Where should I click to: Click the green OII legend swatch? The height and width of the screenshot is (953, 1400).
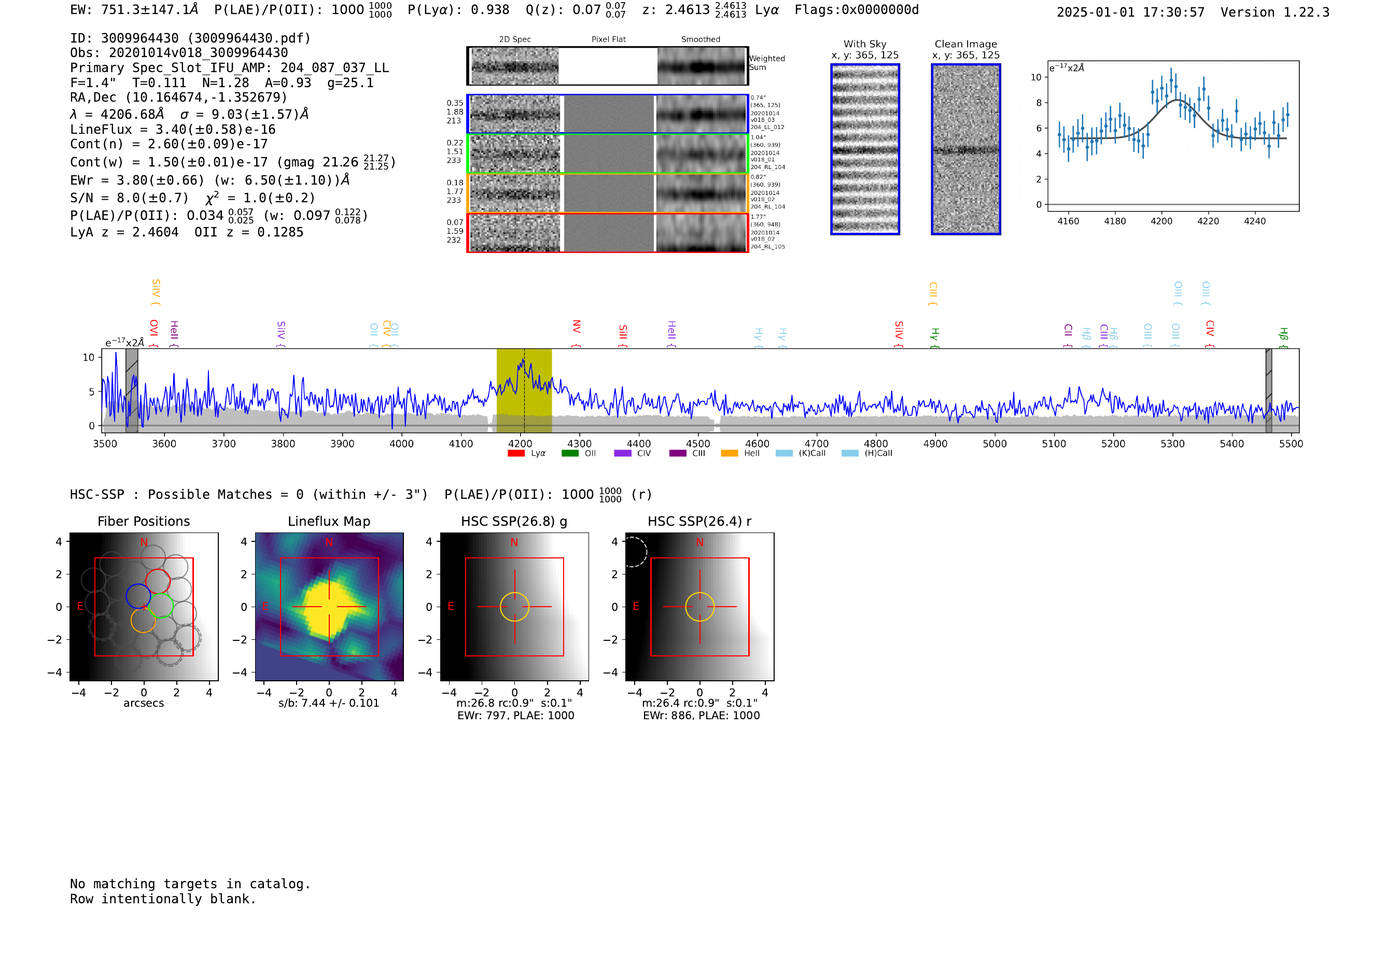pos(570,453)
